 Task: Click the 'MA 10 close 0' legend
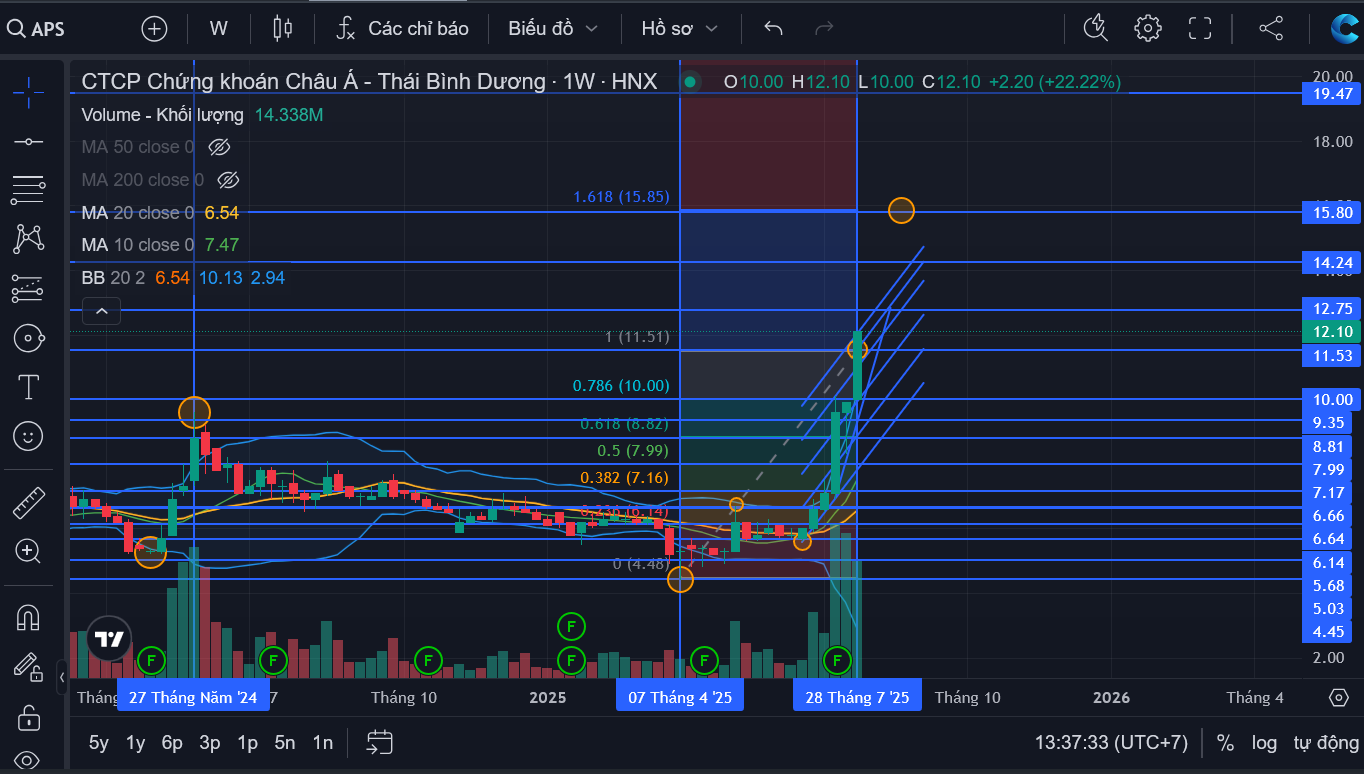tap(138, 245)
